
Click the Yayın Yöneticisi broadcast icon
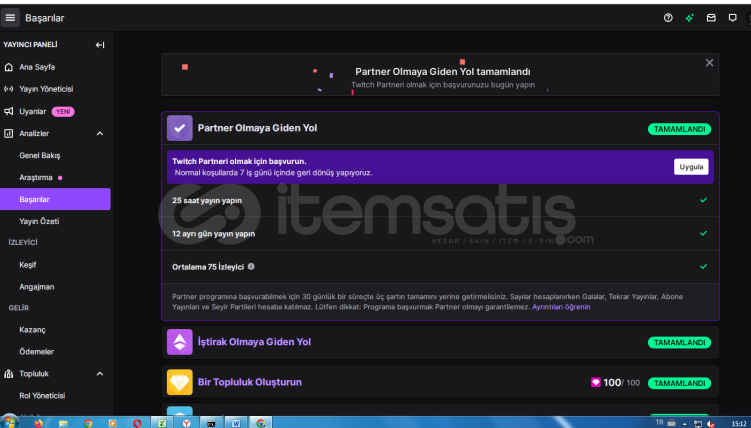click(9, 89)
